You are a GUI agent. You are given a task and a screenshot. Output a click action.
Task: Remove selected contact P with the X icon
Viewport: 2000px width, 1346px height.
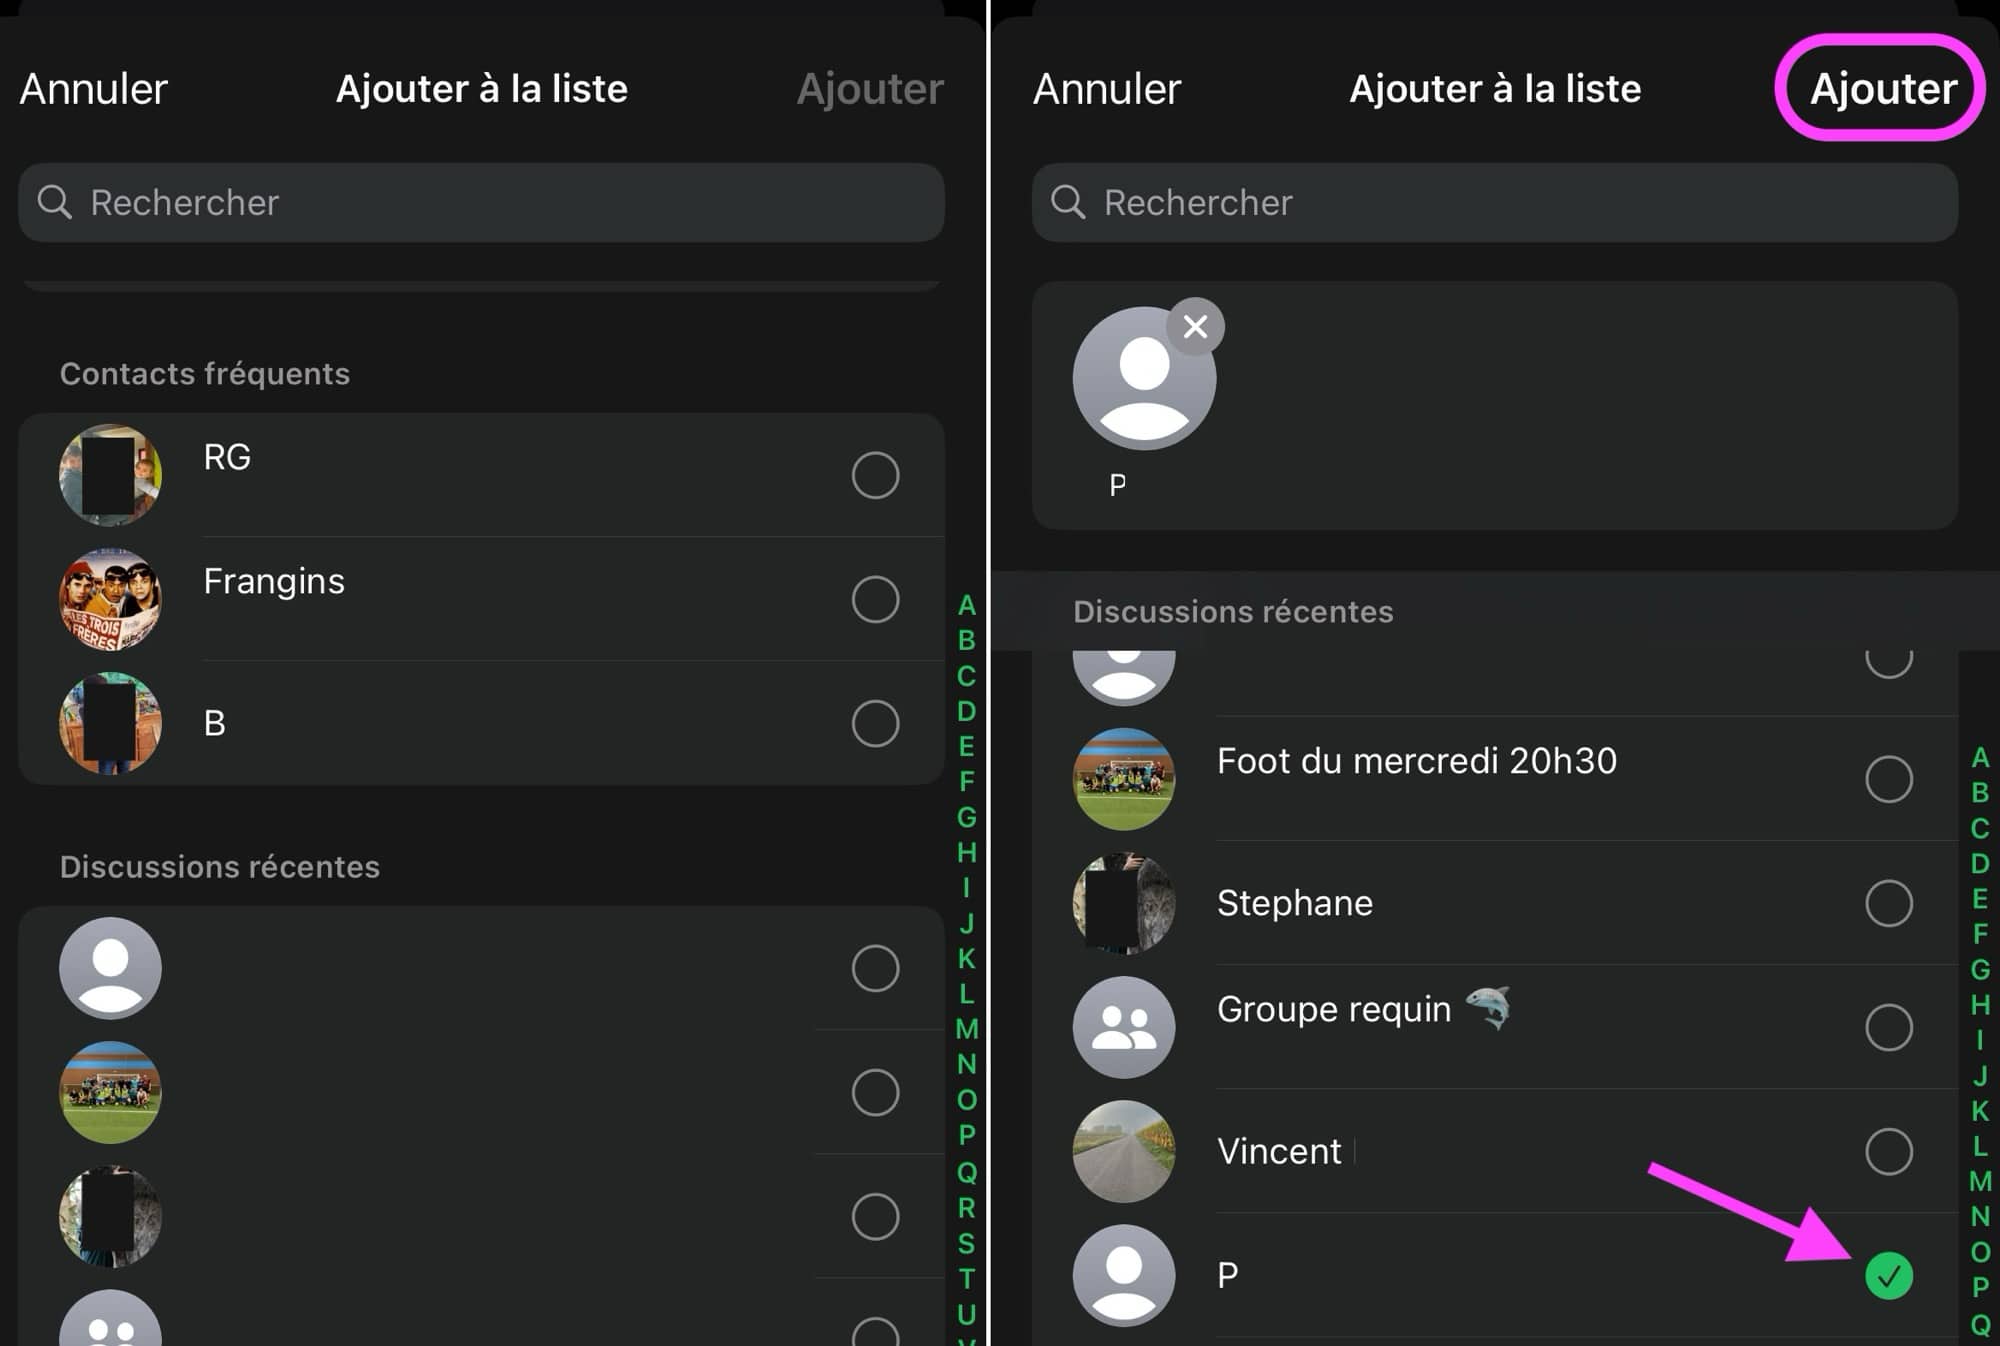point(1195,327)
